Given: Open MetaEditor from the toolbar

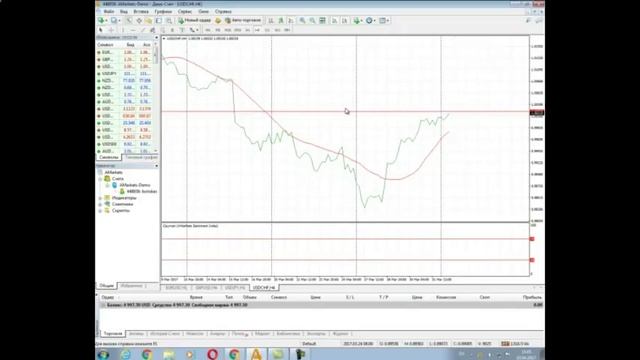Looking at the screenshot, I should [218, 20].
